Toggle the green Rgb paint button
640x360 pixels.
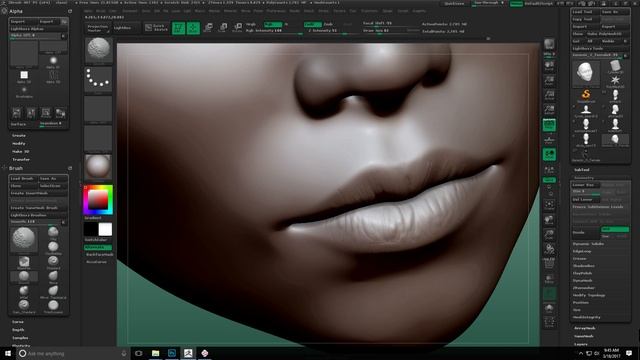click(x=273, y=24)
